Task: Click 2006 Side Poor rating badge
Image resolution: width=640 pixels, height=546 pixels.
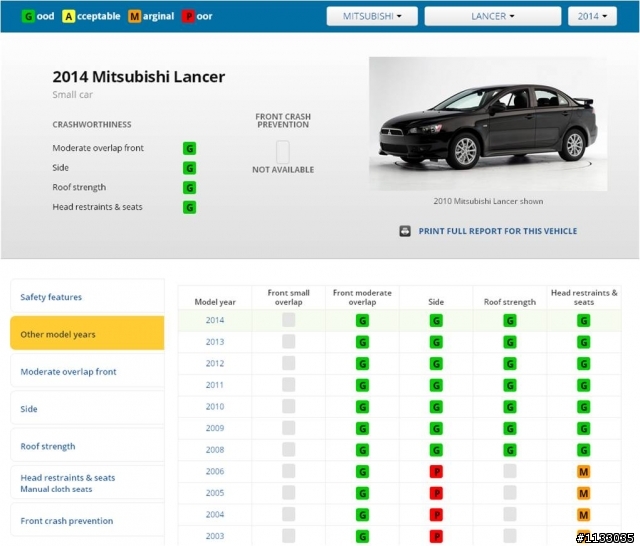Action: click(x=436, y=472)
